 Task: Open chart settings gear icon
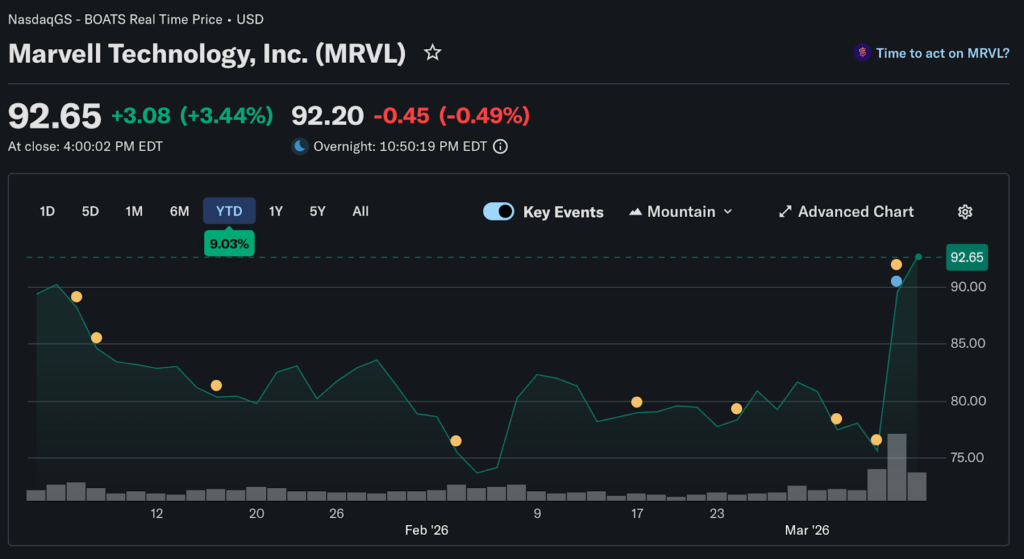(x=965, y=212)
